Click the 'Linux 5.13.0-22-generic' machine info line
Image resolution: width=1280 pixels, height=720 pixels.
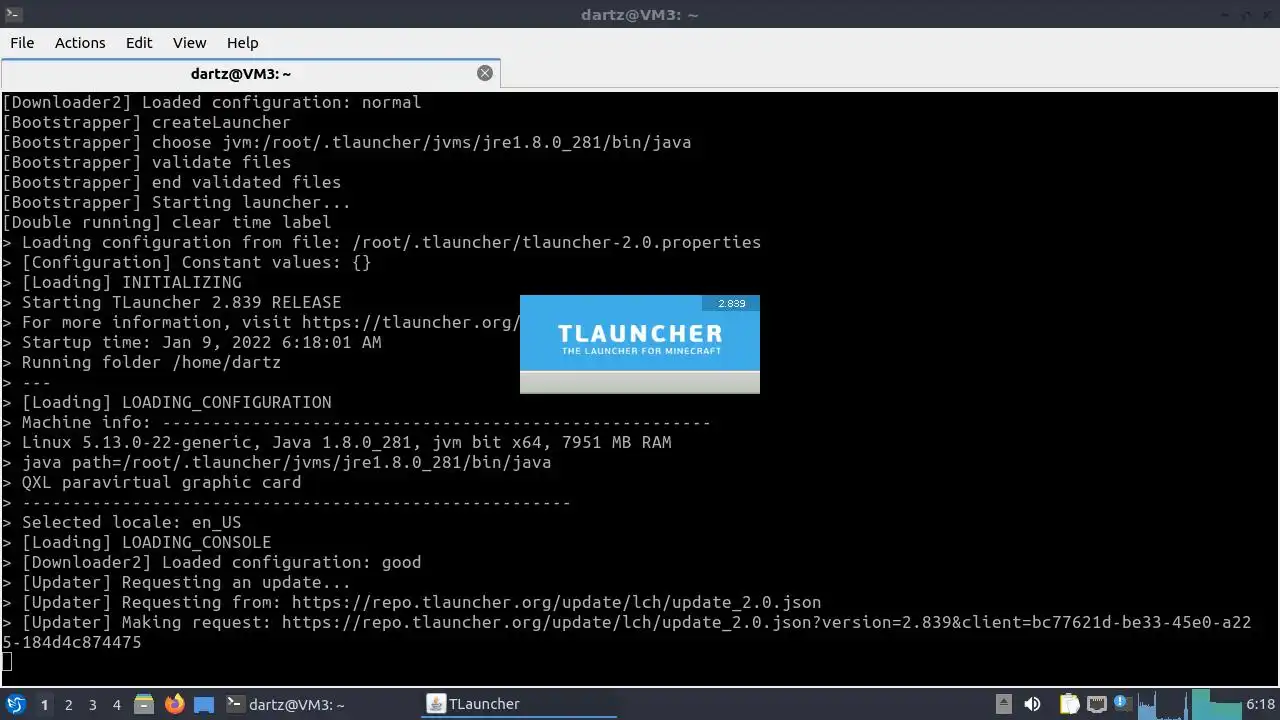(337, 442)
